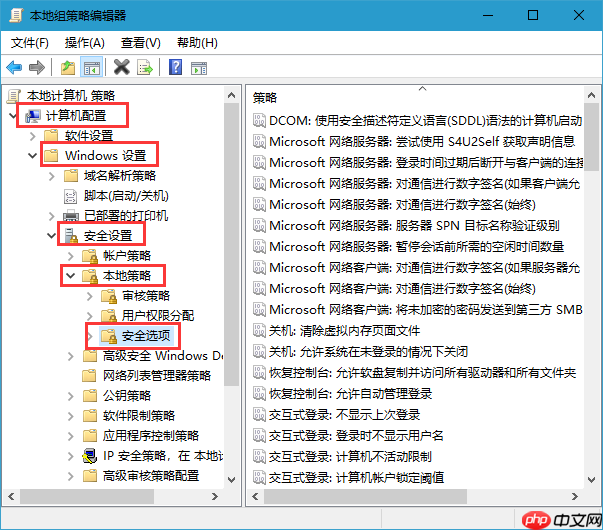Expand the 帐户策略 node
The height and width of the screenshot is (530, 603).
click(x=70, y=256)
